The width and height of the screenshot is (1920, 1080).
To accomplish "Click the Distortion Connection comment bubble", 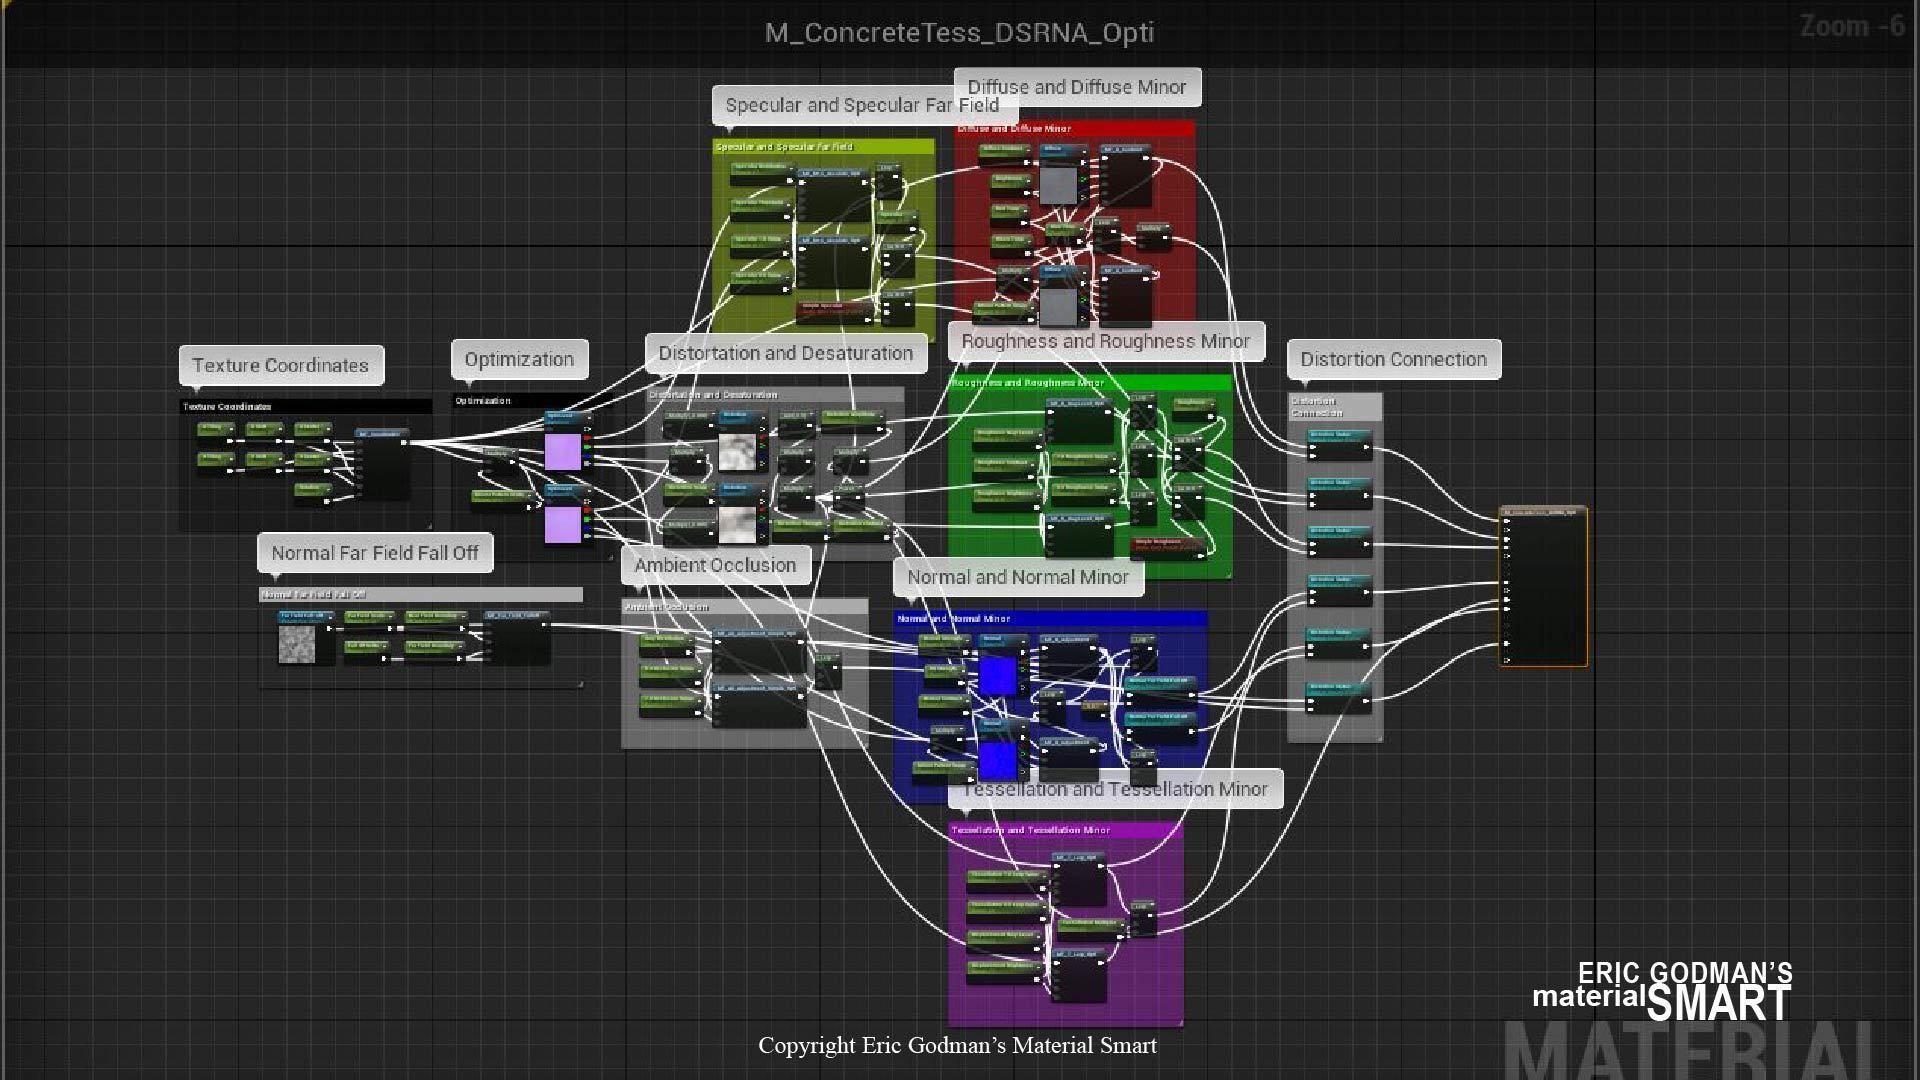I will click(x=1393, y=359).
